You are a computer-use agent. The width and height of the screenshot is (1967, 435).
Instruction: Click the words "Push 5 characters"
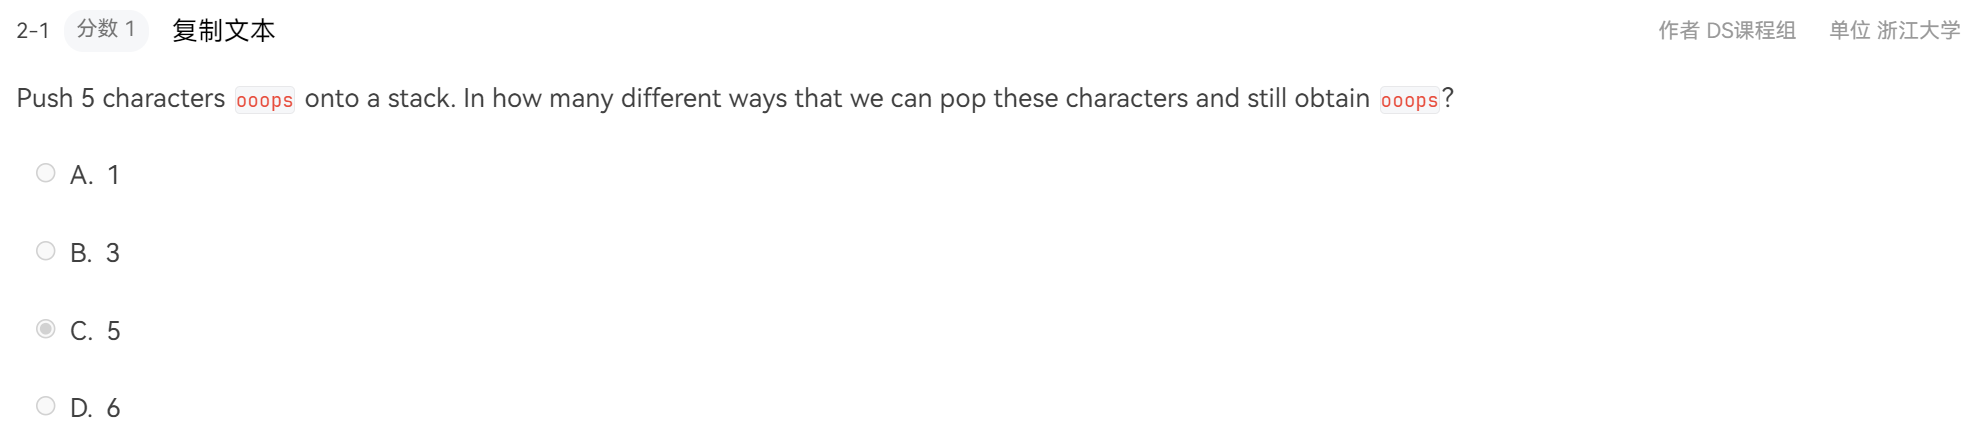pyautogui.click(x=121, y=98)
